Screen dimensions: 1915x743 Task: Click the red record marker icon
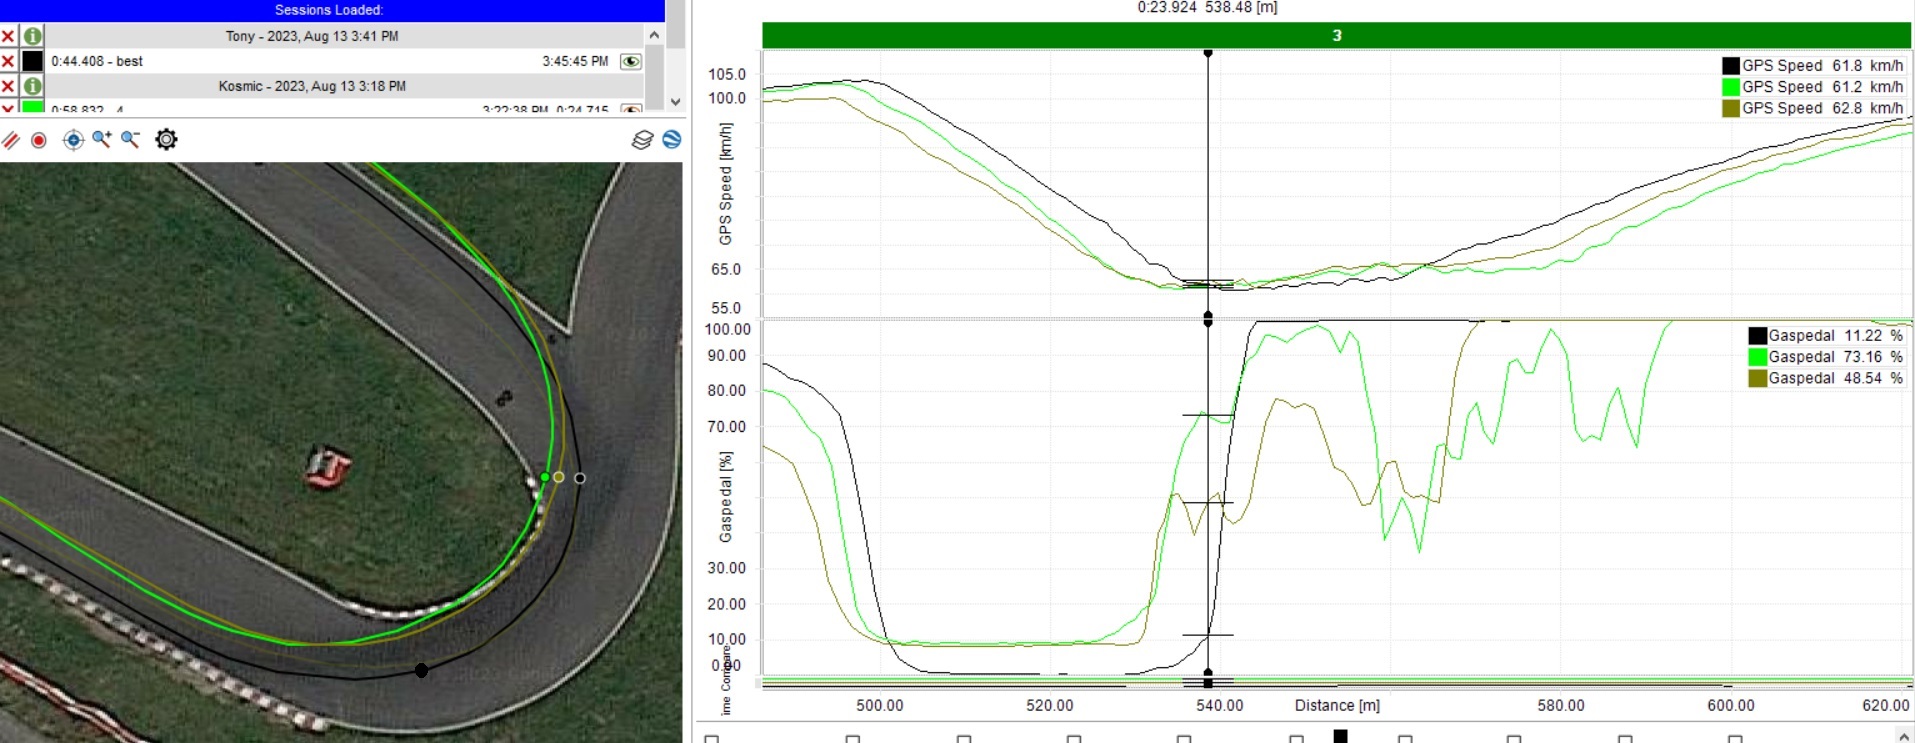click(x=39, y=140)
